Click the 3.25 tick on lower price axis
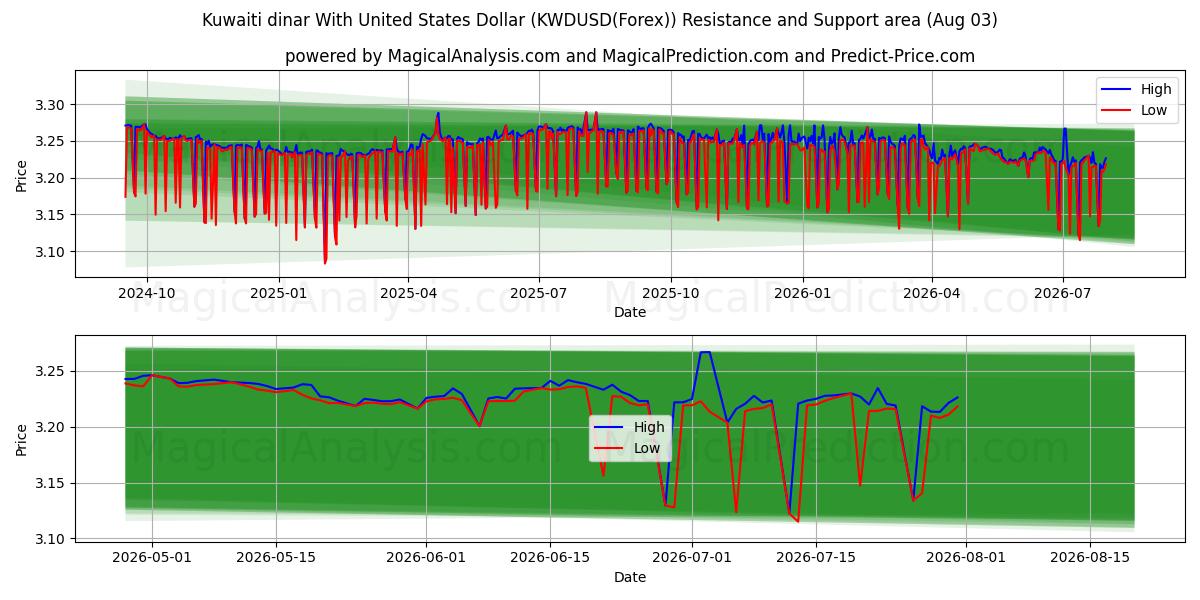Image resolution: width=1200 pixels, height=600 pixels. click(52, 371)
